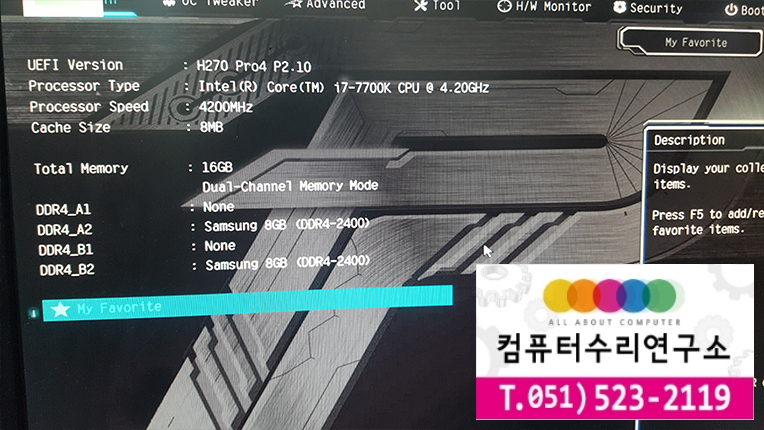The image size is (764, 430).
Task: Click the DDR4_A2 Samsung 8GB entry
Action: (x=287, y=225)
